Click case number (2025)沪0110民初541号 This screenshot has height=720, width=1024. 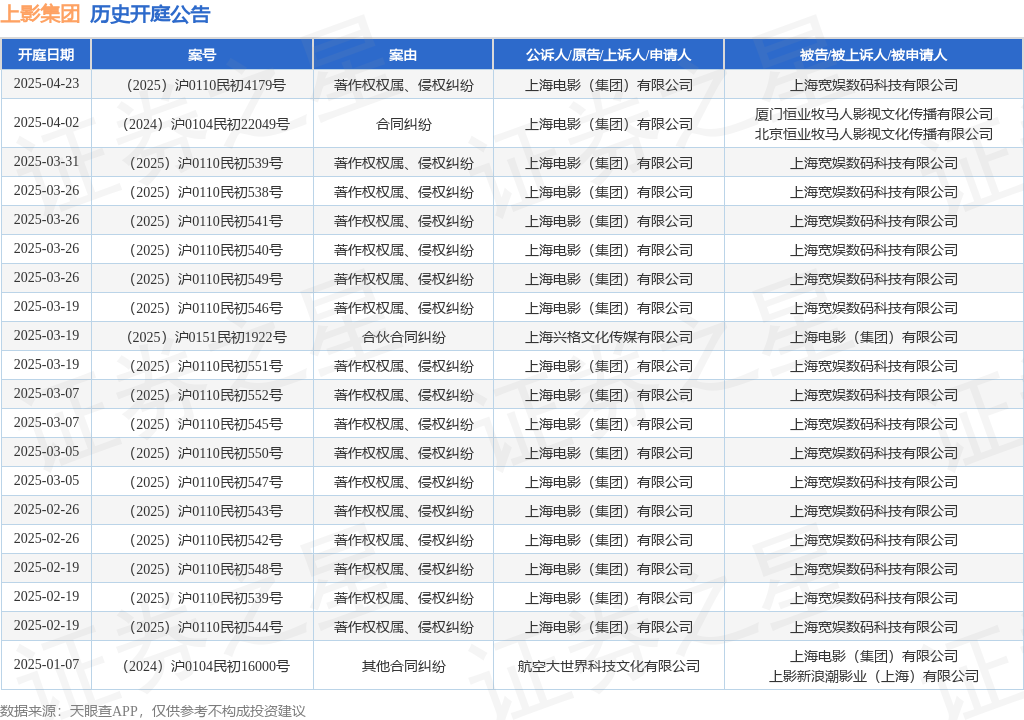(206, 221)
